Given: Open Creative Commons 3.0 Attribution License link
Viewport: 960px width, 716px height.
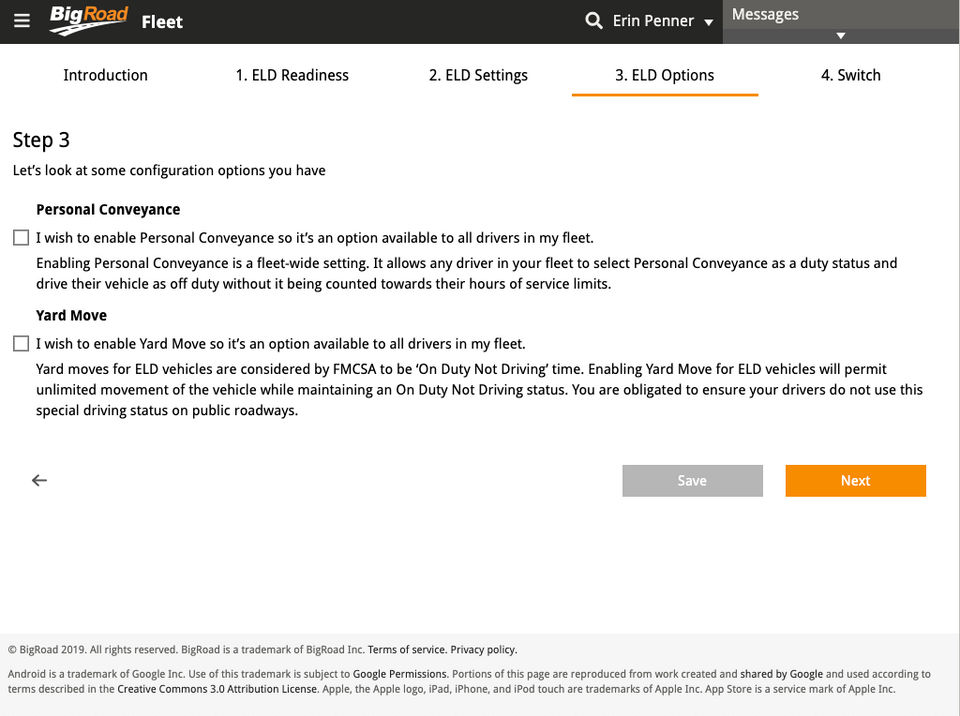Looking at the screenshot, I should [x=218, y=689].
